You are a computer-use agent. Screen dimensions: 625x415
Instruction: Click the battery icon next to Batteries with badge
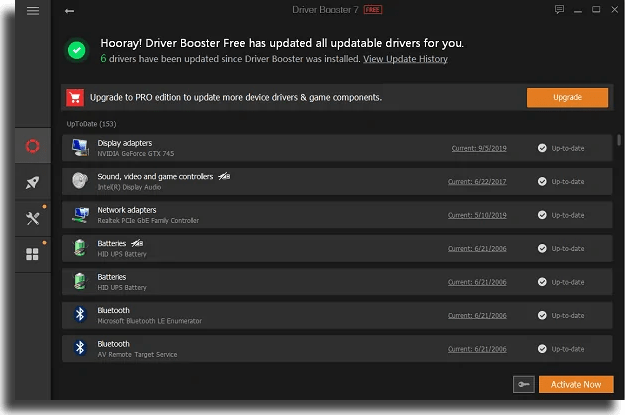[80, 248]
